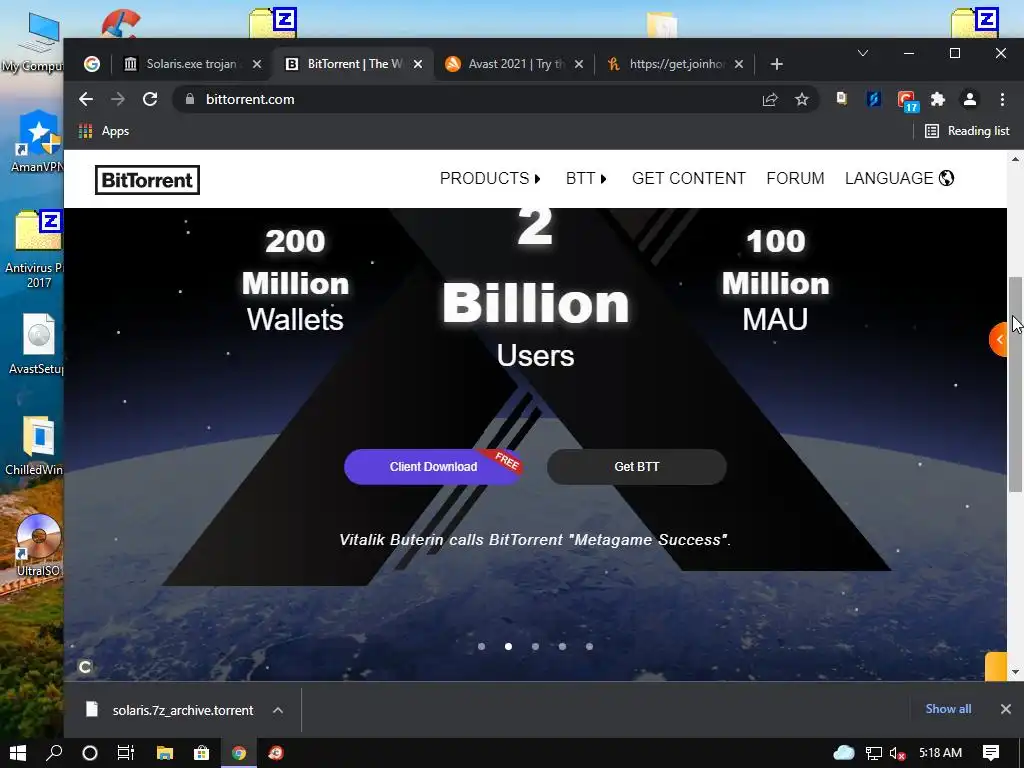
Task: Click the taskbar clock 5:18 AM
Action: 940,753
